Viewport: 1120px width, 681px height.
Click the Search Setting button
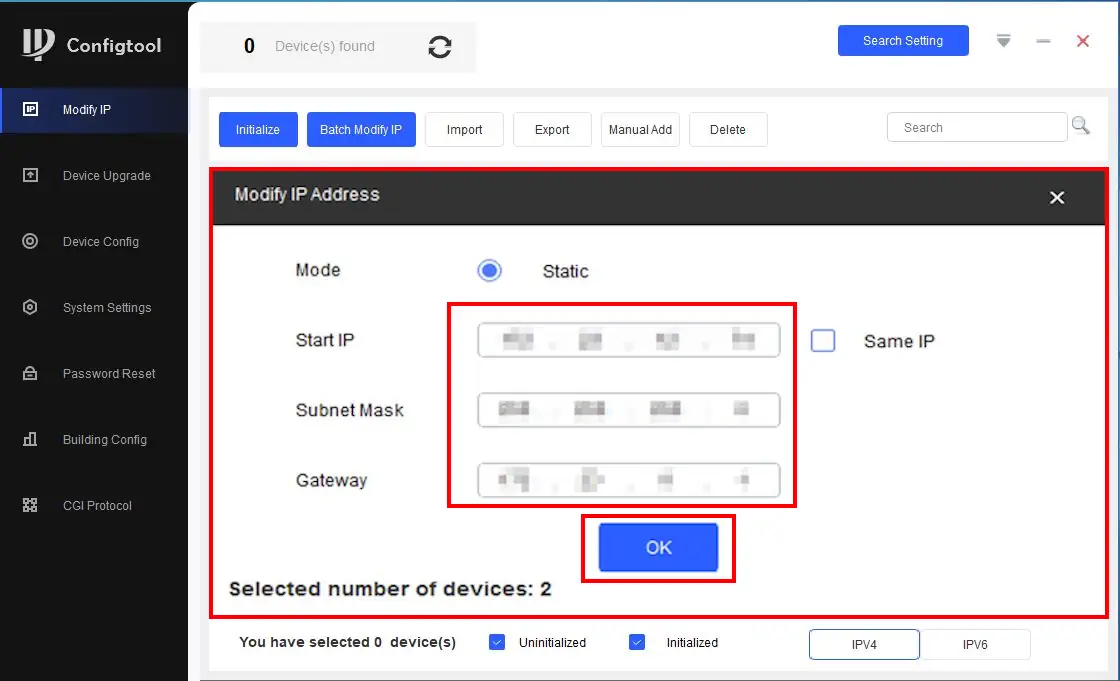tap(902, 41)
